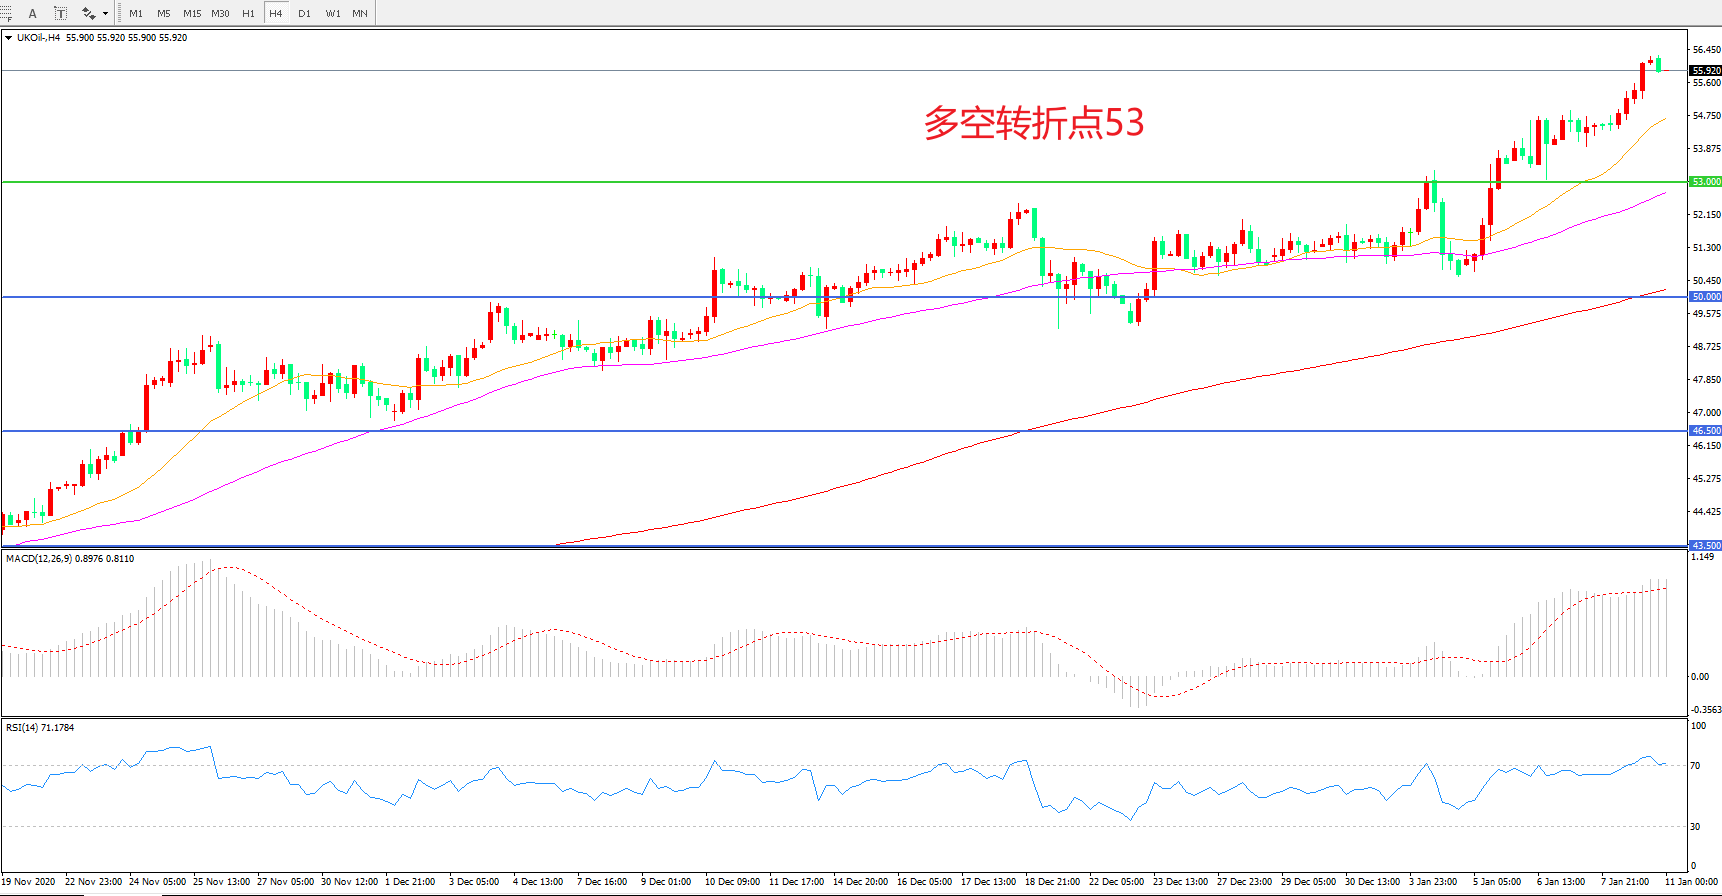Switch chart to M1 timeframe

coord(136,13)
